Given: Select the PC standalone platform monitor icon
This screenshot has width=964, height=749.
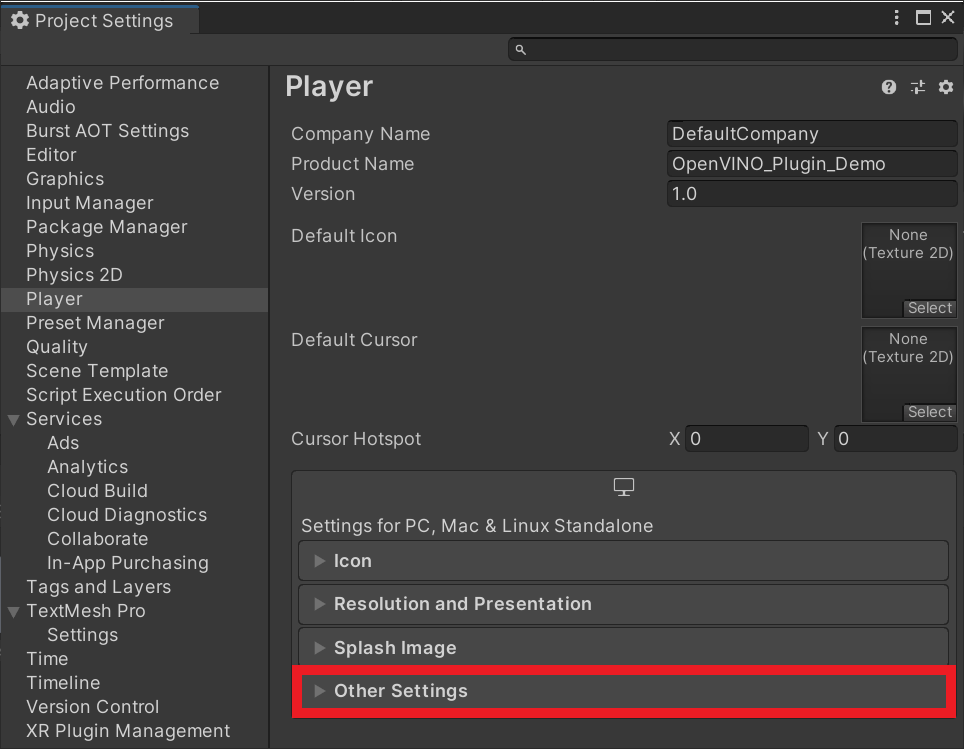Looking at the screenshot, I should point(624,487).
